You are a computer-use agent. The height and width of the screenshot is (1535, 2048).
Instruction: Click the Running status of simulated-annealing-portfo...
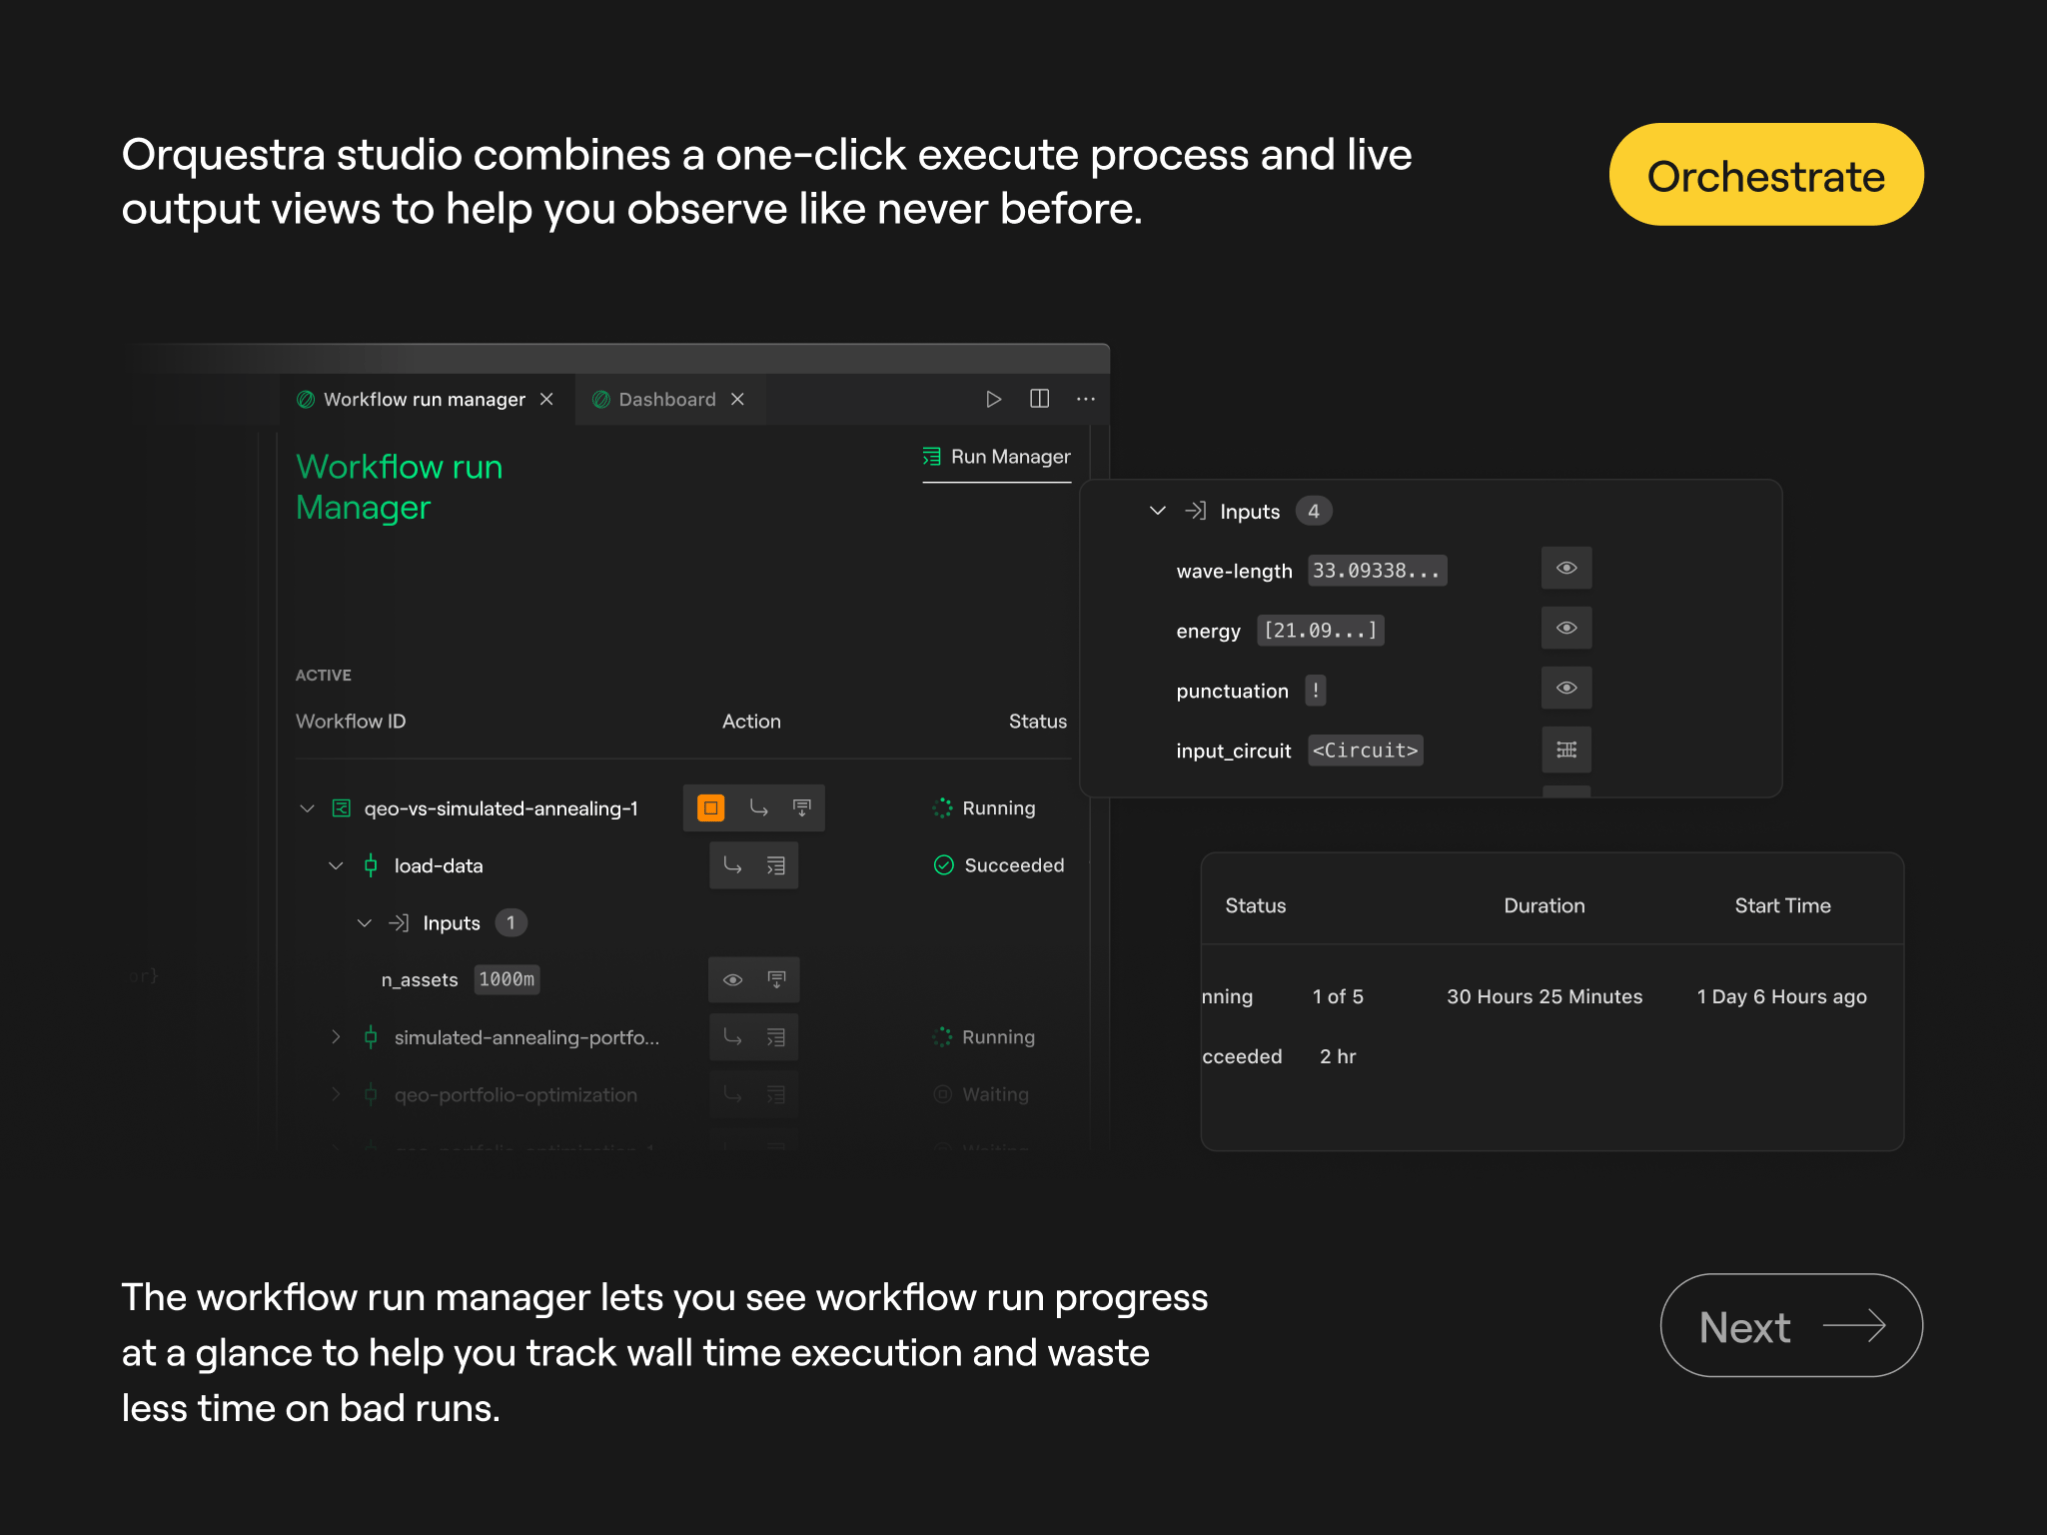(984, 1037)
